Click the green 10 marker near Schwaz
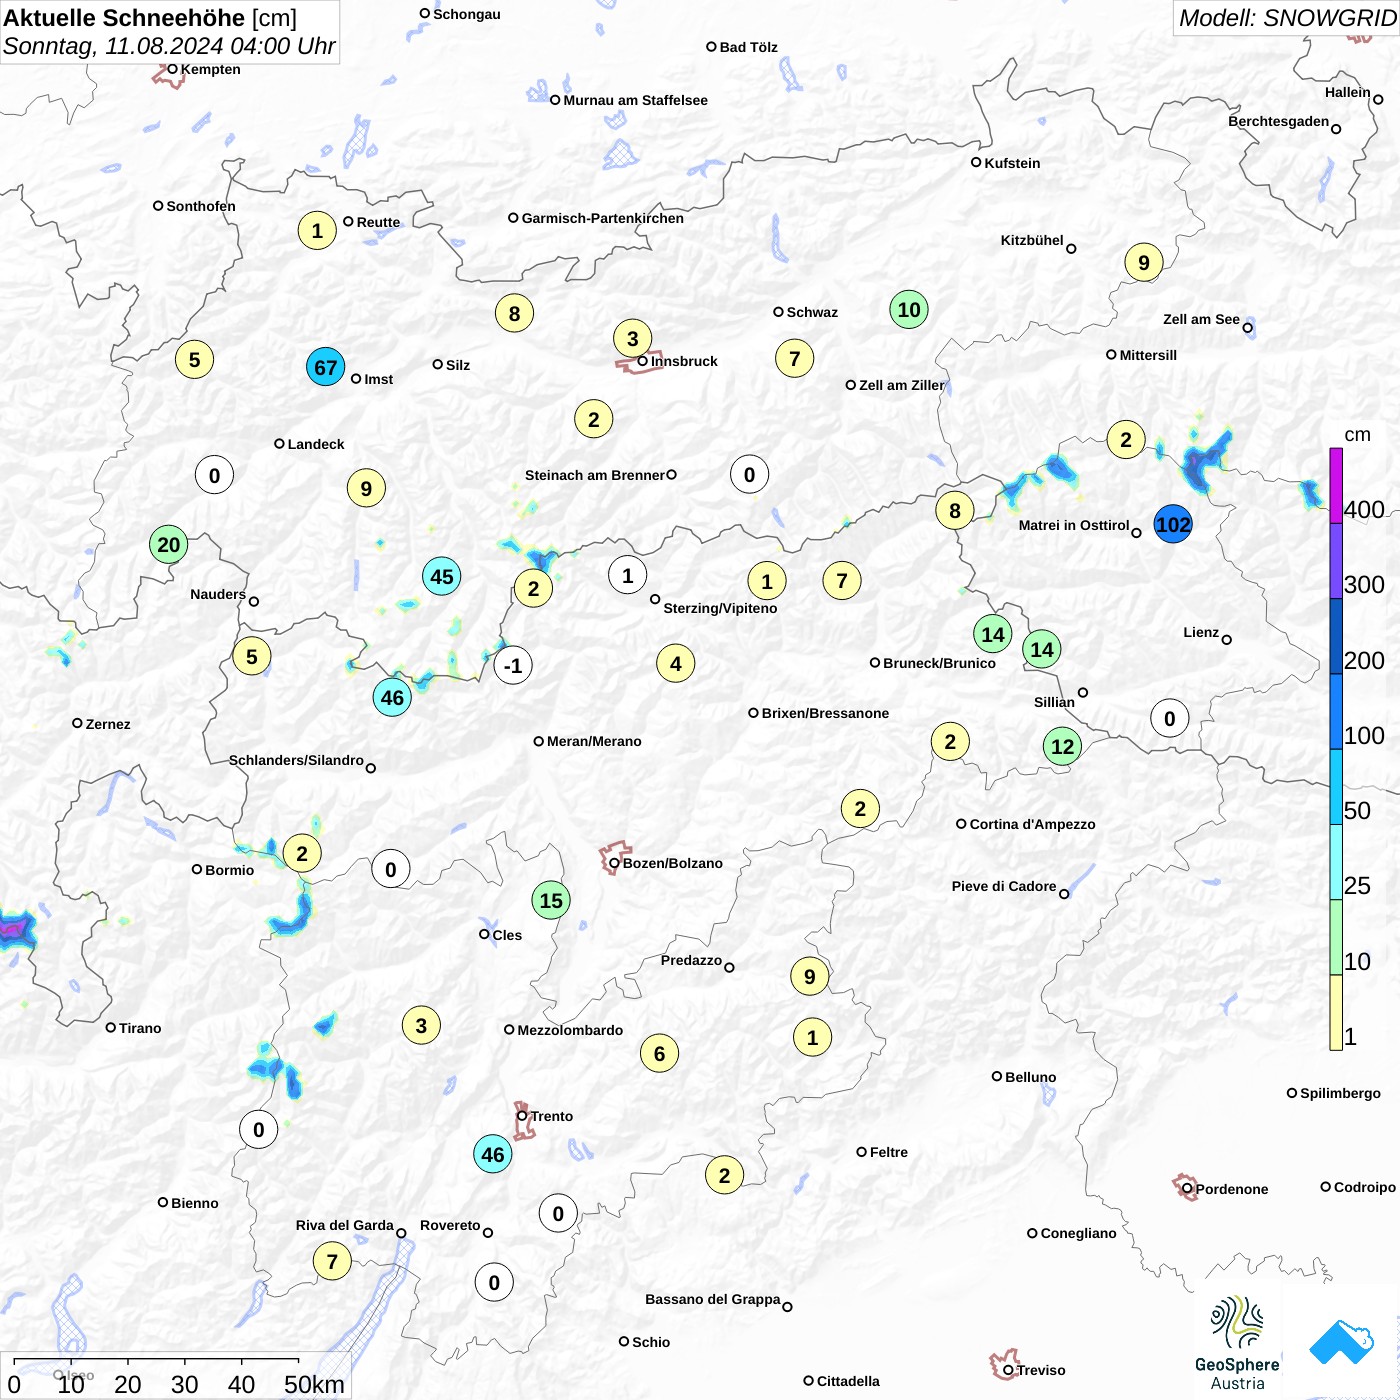The image size is (1400, 1400). 909,309
